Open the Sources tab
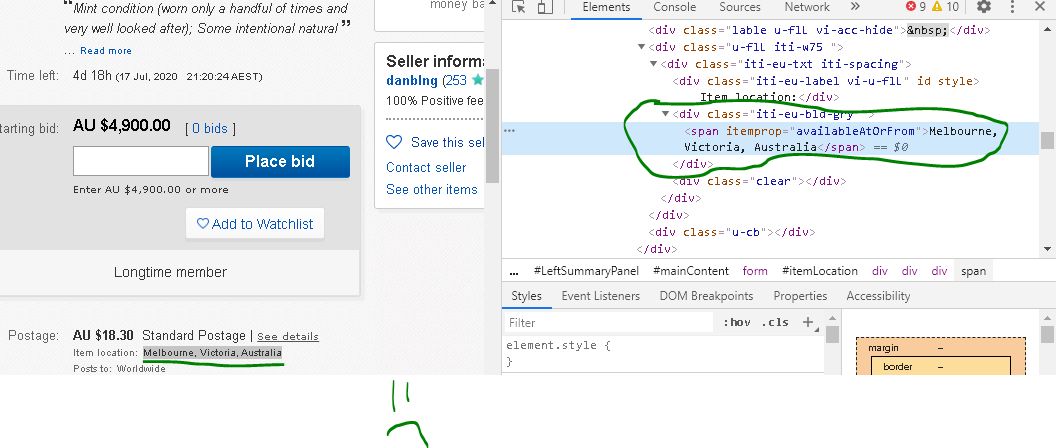Screen dimensions: 1056x448 point(739,7)
